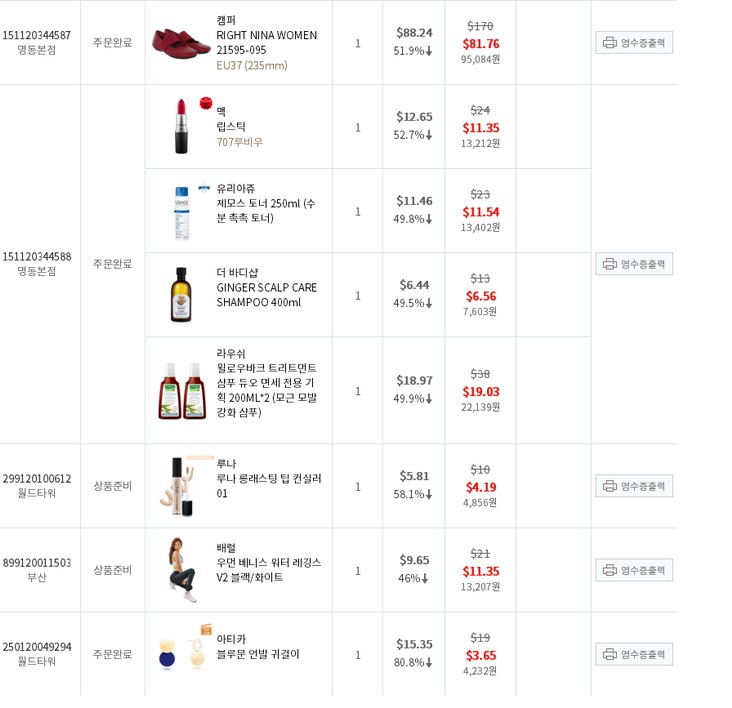
Task: Click receipt print button for Atika earrings order
Action: [x=634, y=654]
